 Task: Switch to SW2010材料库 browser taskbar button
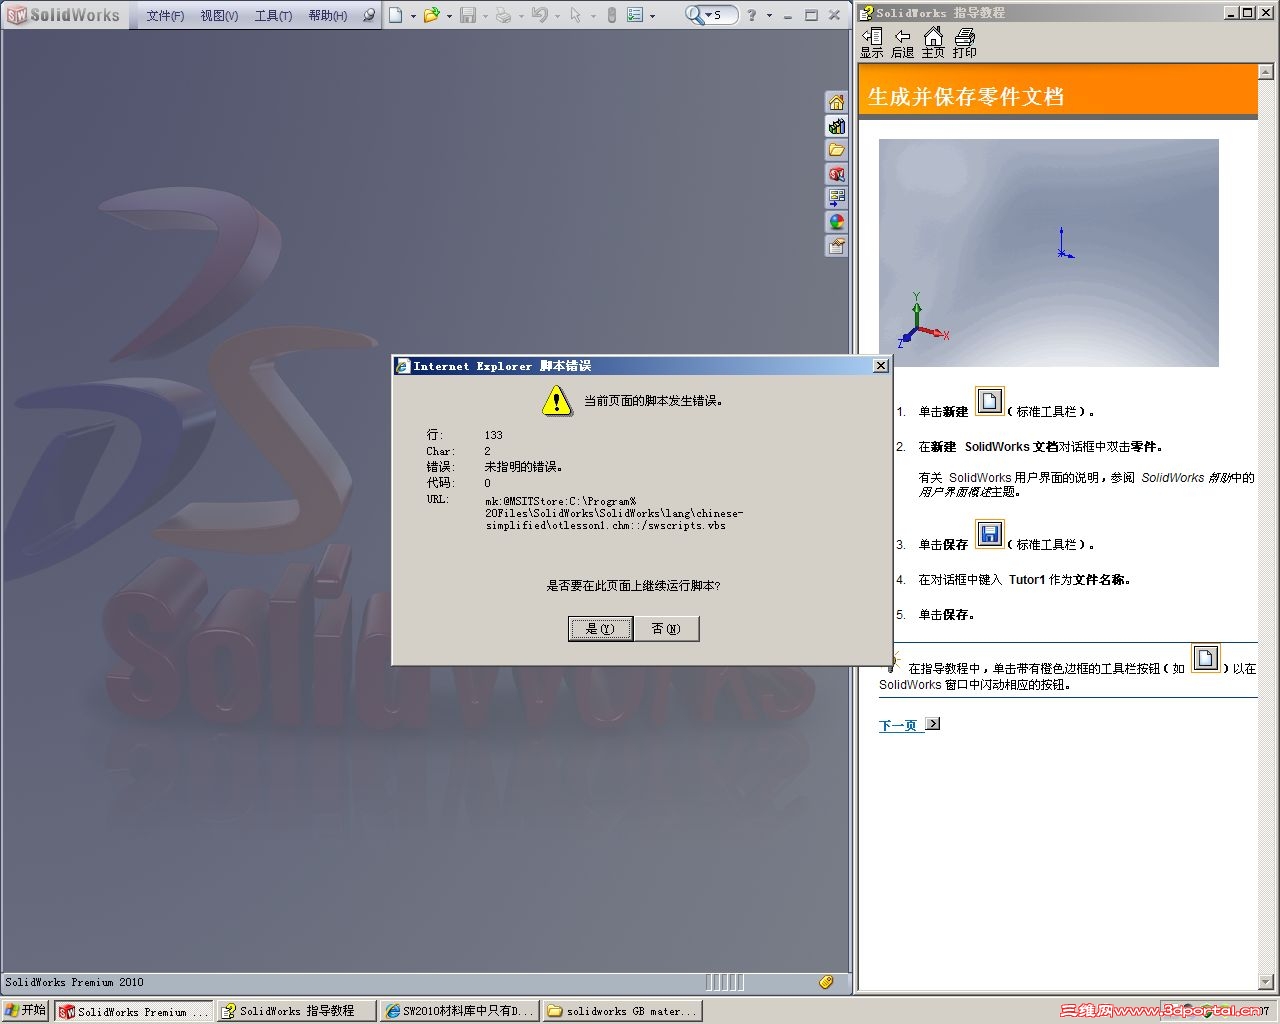[459, 1011]
